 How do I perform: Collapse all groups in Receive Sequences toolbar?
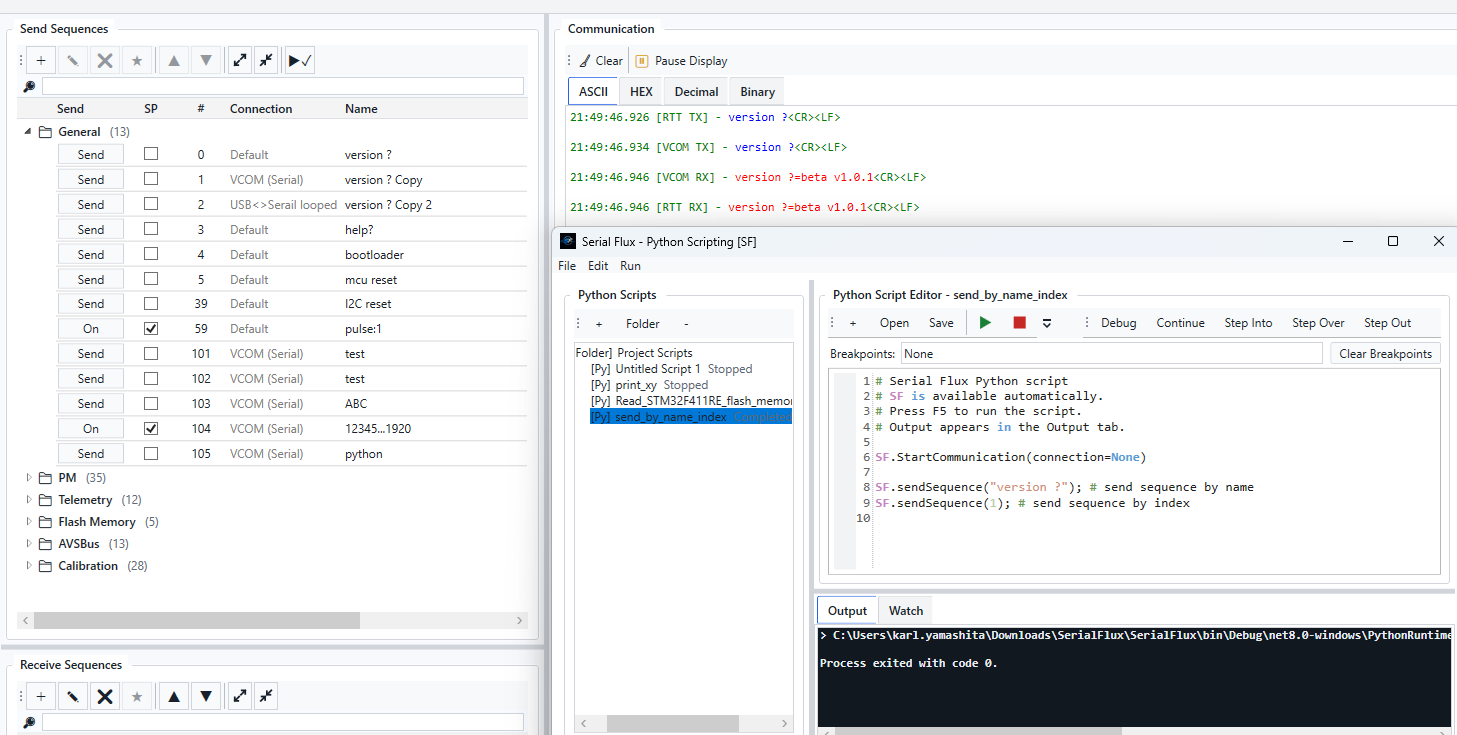click(x=266, y=696)
